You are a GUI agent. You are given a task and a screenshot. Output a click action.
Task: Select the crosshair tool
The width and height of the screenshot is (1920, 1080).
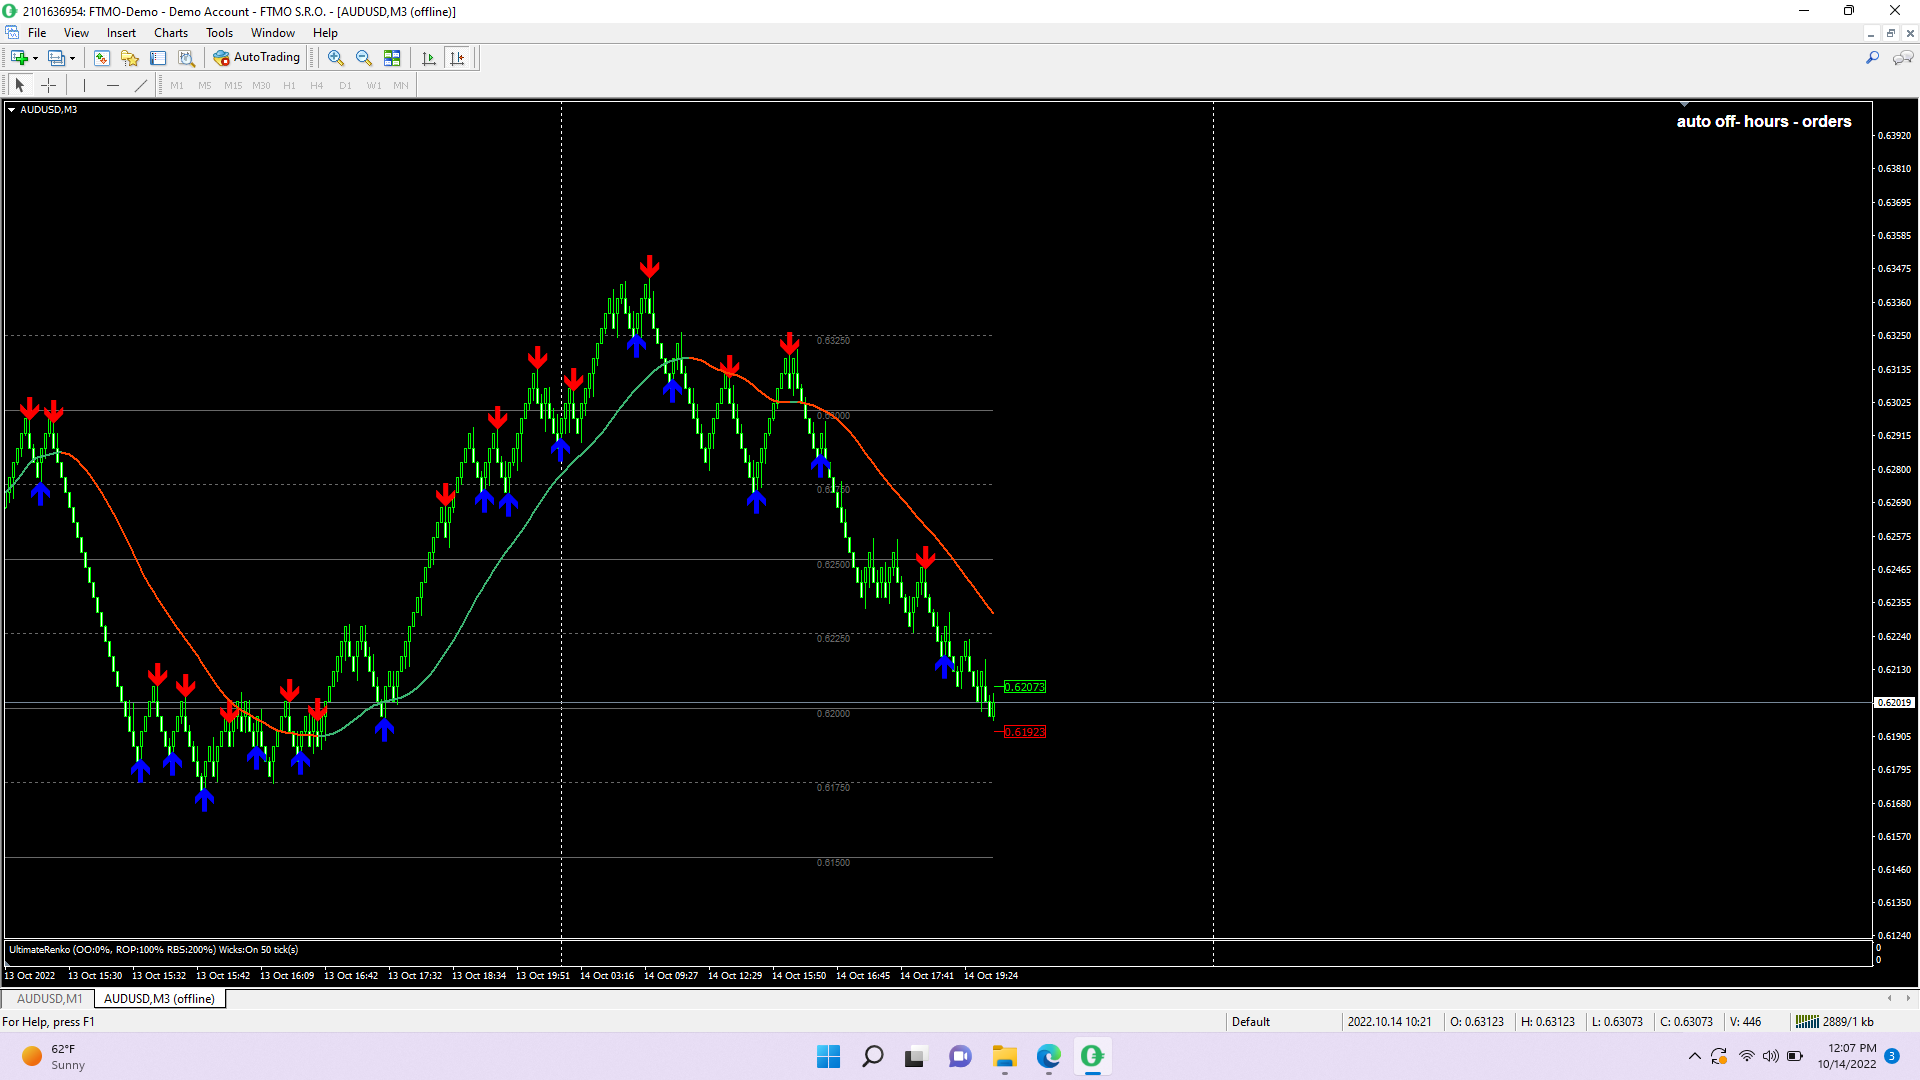[x=48, y=85]
